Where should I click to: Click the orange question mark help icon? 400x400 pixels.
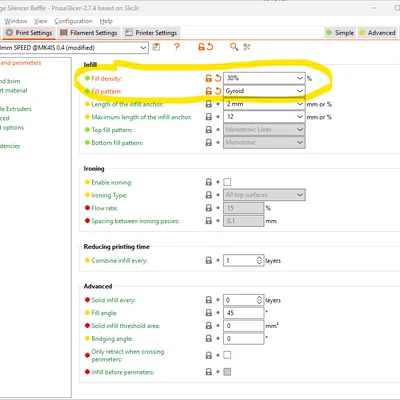click(x=177, y=47)
